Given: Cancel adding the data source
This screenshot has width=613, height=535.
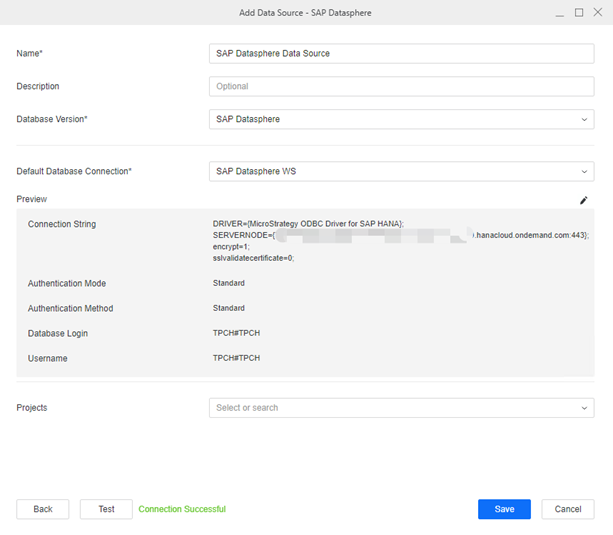Looking at the screenshot, I should pos(568,509).
